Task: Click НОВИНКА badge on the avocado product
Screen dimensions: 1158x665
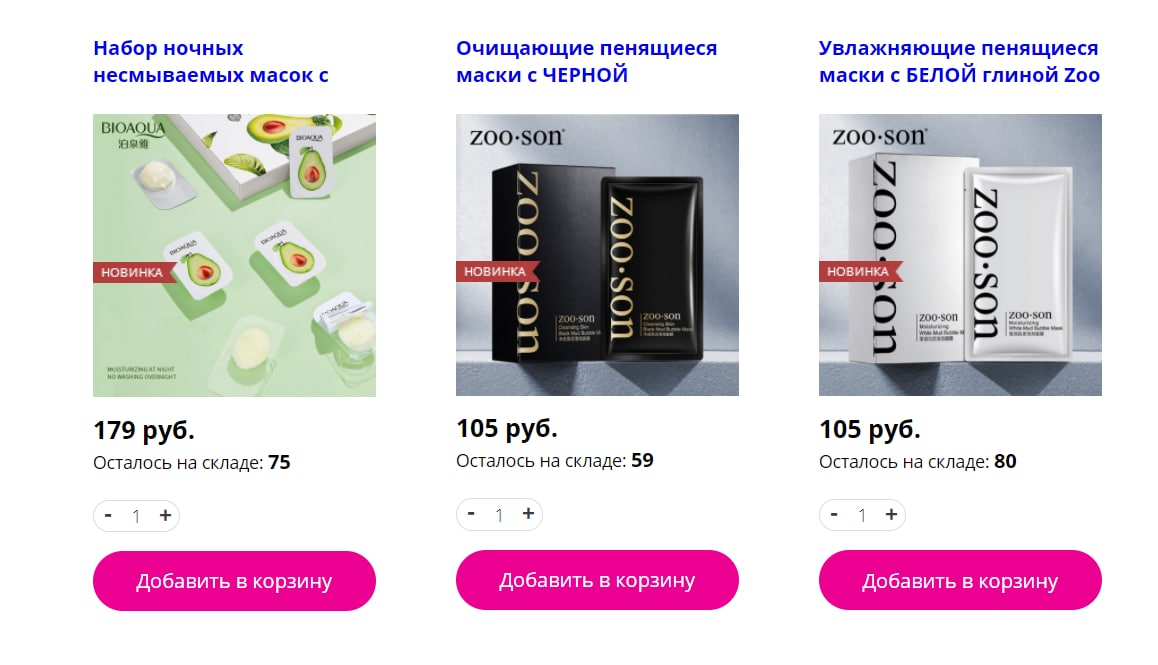Action: click(x=133, y=273)
